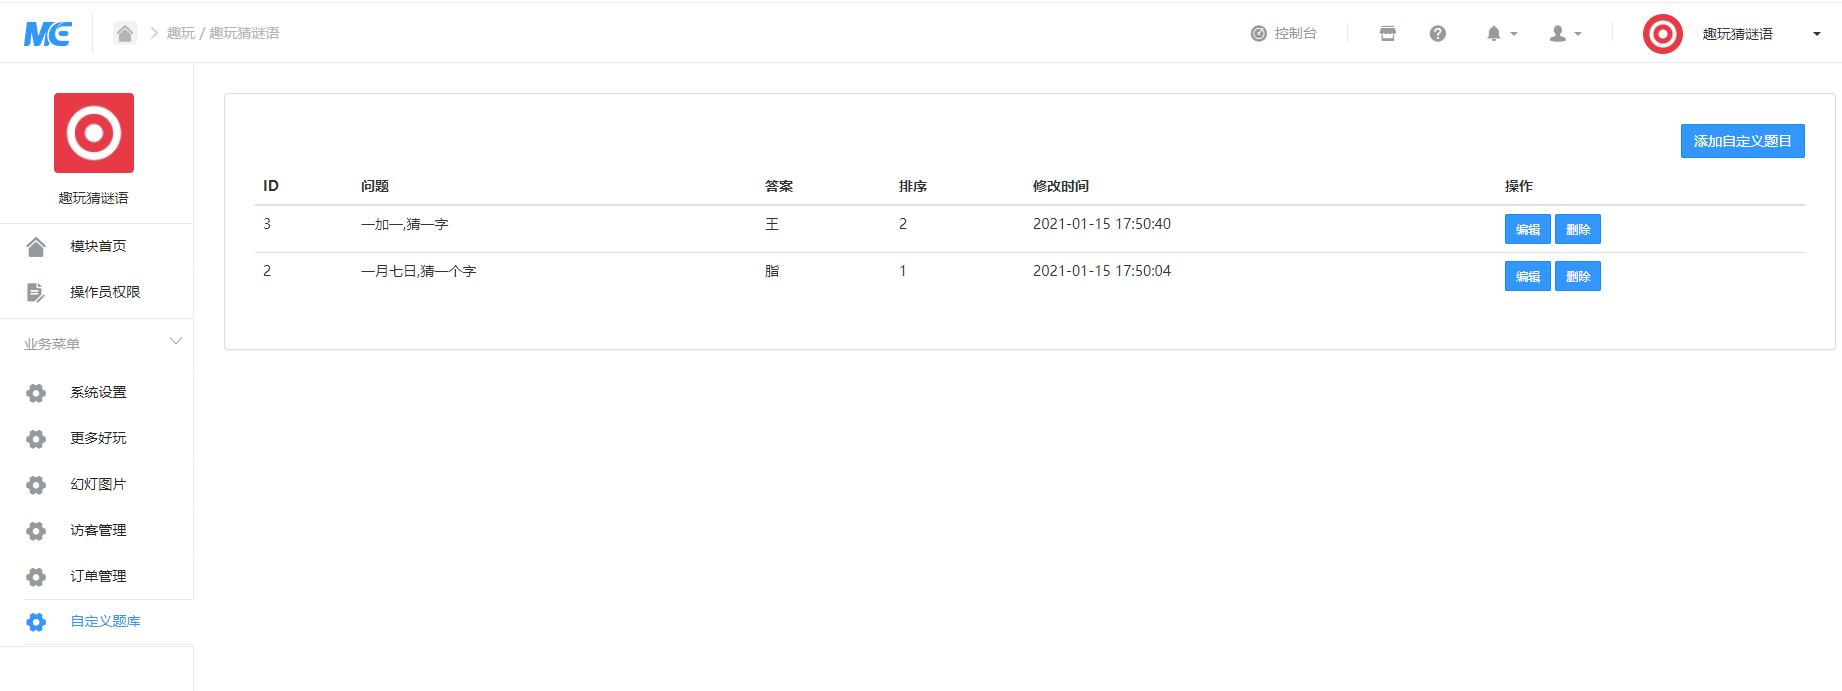The height and width of the screenshot is (691, 1842).
Task: Click the MC logo icon
Action: [47, 34]
